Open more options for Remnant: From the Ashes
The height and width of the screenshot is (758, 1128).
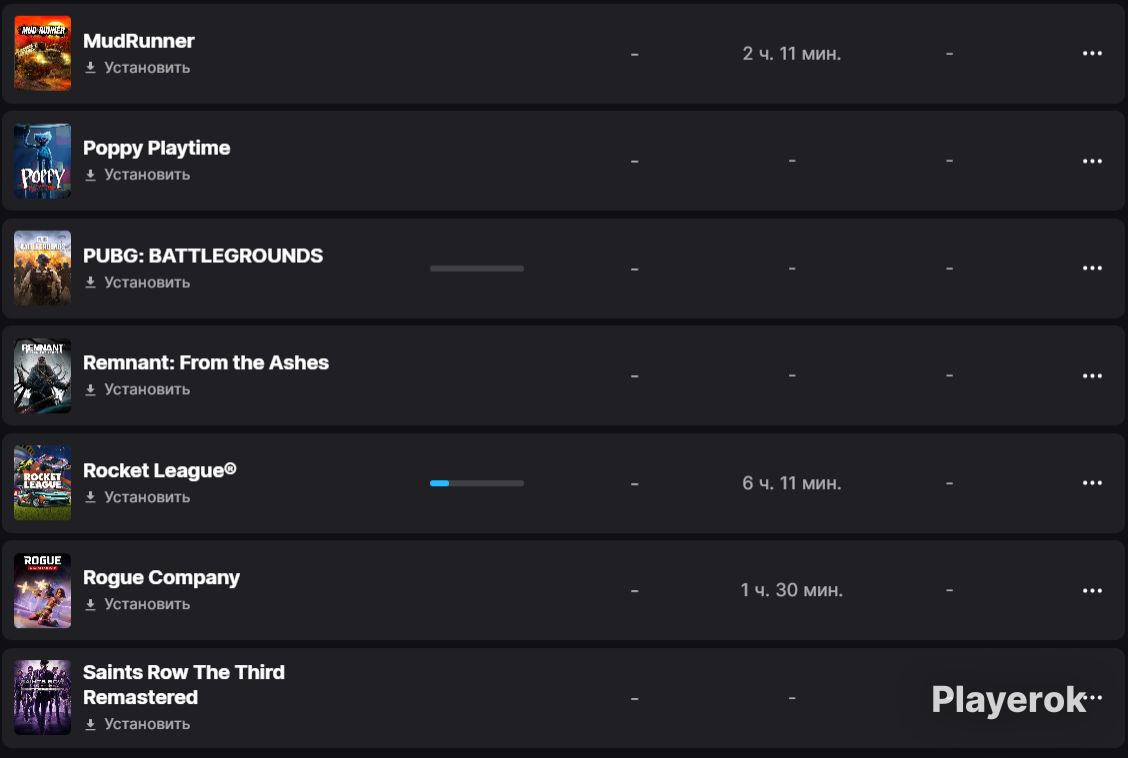1092,375
